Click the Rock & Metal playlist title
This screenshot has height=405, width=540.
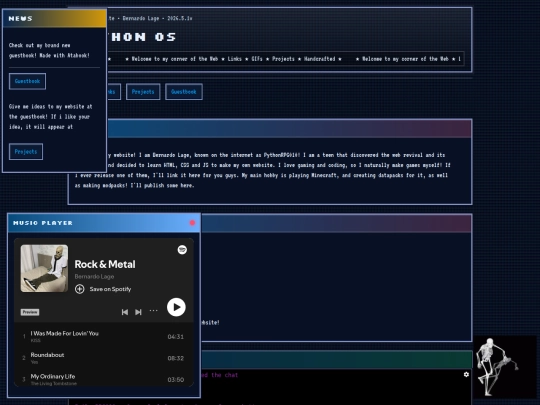(105, 264)
